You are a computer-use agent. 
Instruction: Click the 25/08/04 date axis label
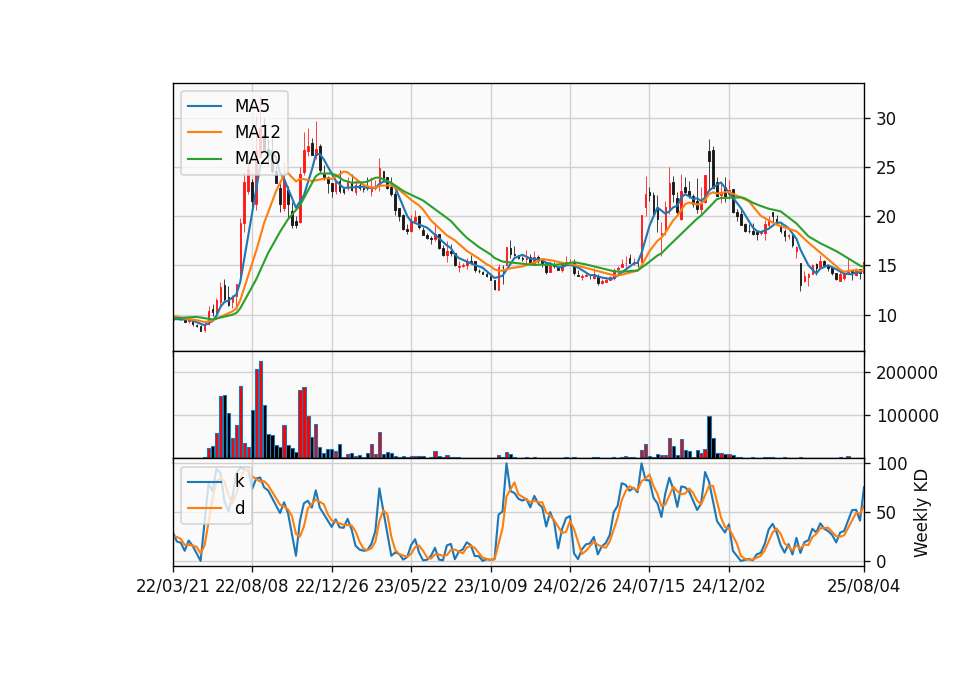(x=864, y=586)
